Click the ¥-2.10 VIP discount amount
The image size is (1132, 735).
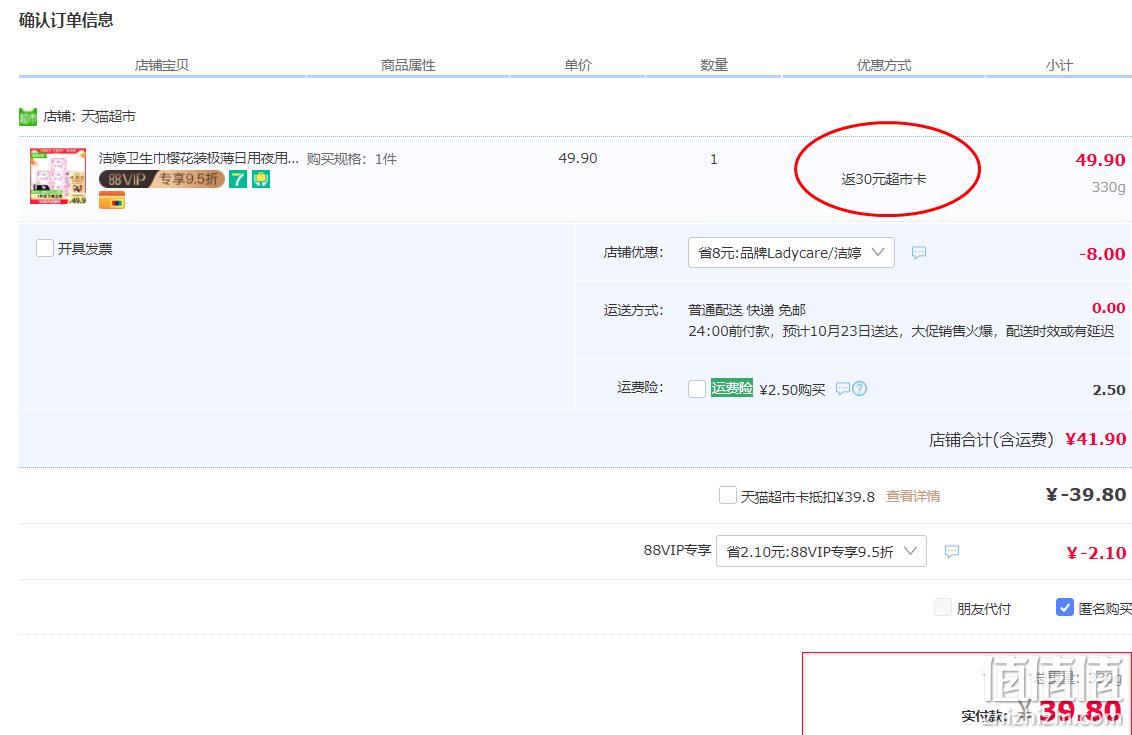tap(1096, 553)
